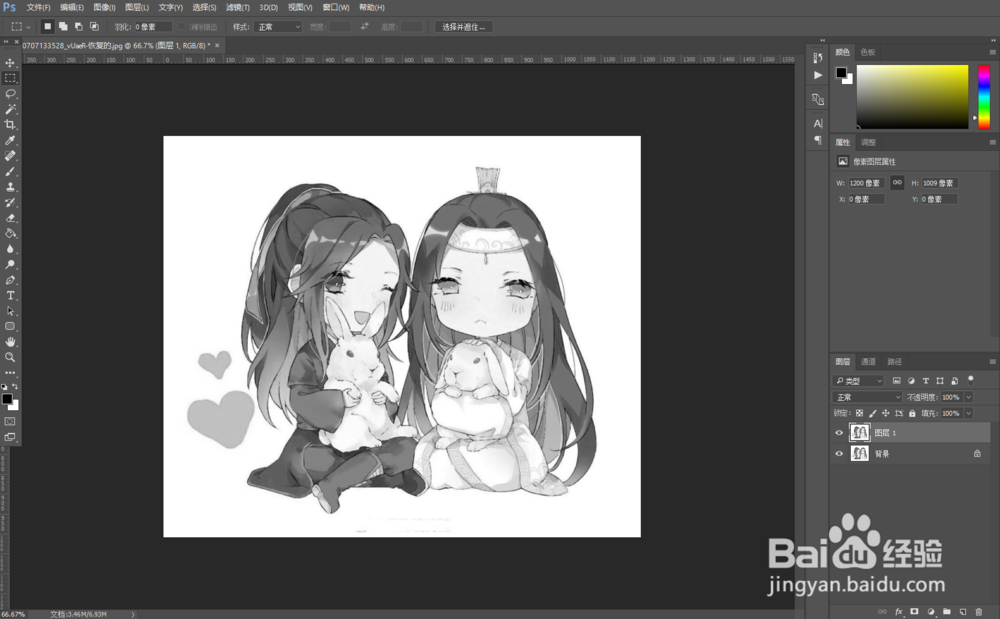Add a layer mask from panel bottom
This screenshot has width=1000, height=619.
(x=915, y=612)
